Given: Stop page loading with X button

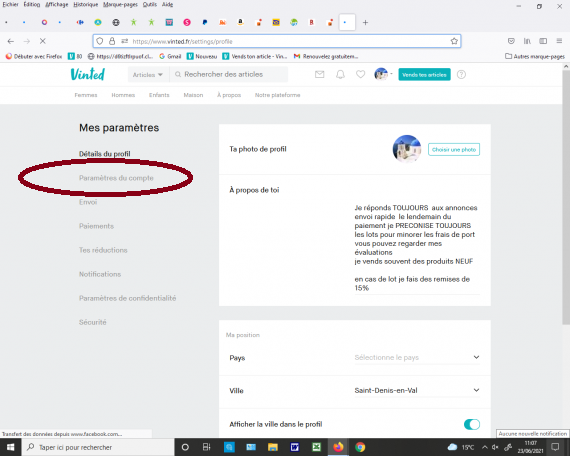Looking at the screenshot, I should [x=43, y=41].
